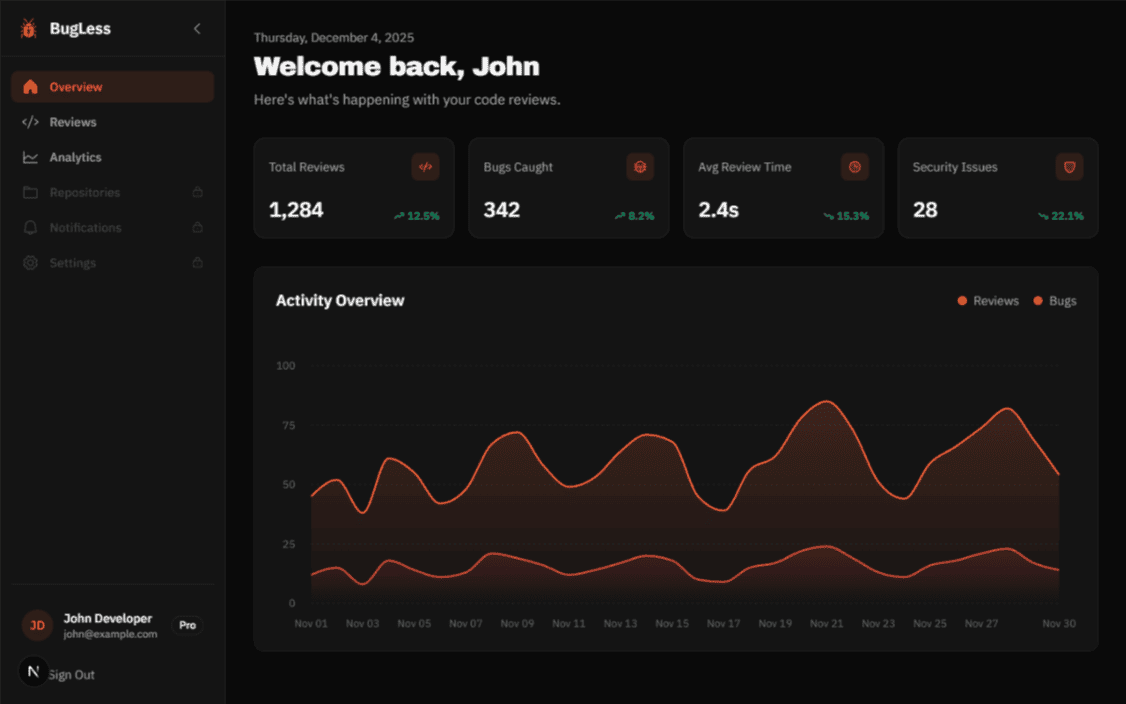The height and width of the screenshot is (704, 1126).
Task: Click the Pro plan badge
Action: pyautogui.click(x=187, y=625)
